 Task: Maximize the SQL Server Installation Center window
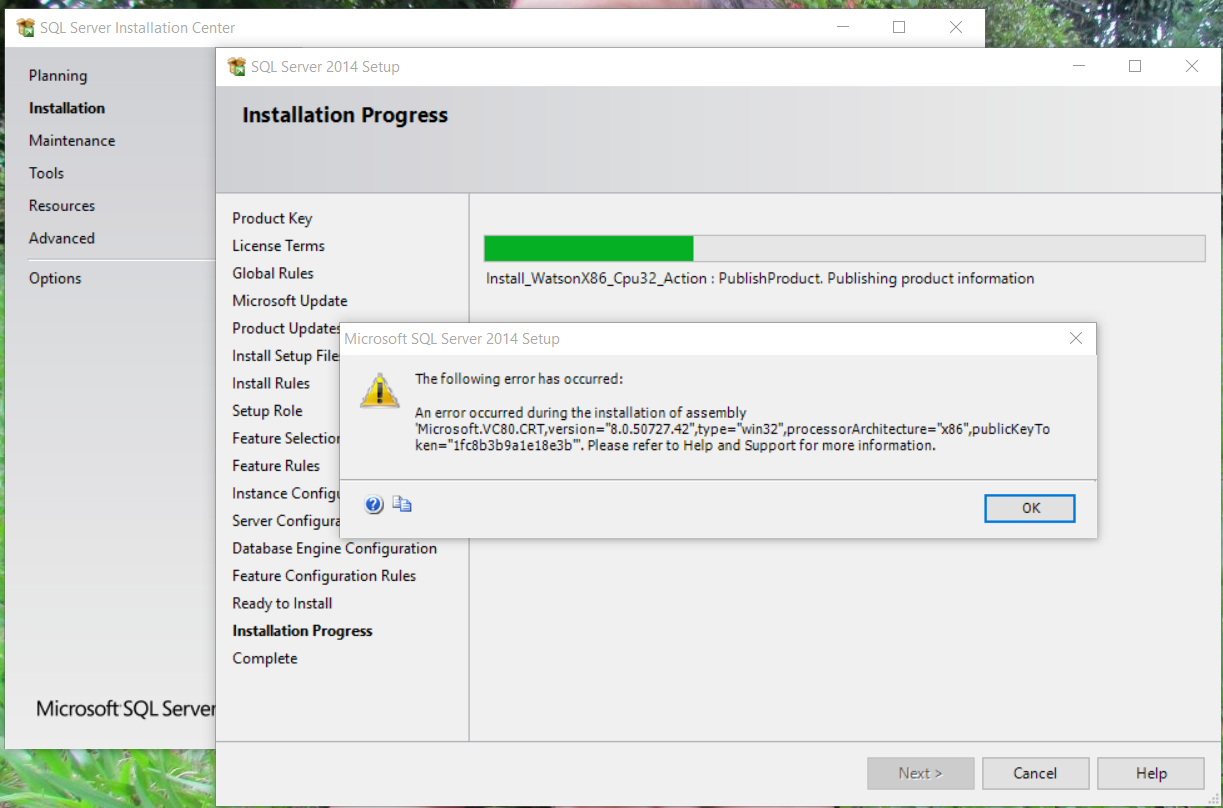point(899,28)
